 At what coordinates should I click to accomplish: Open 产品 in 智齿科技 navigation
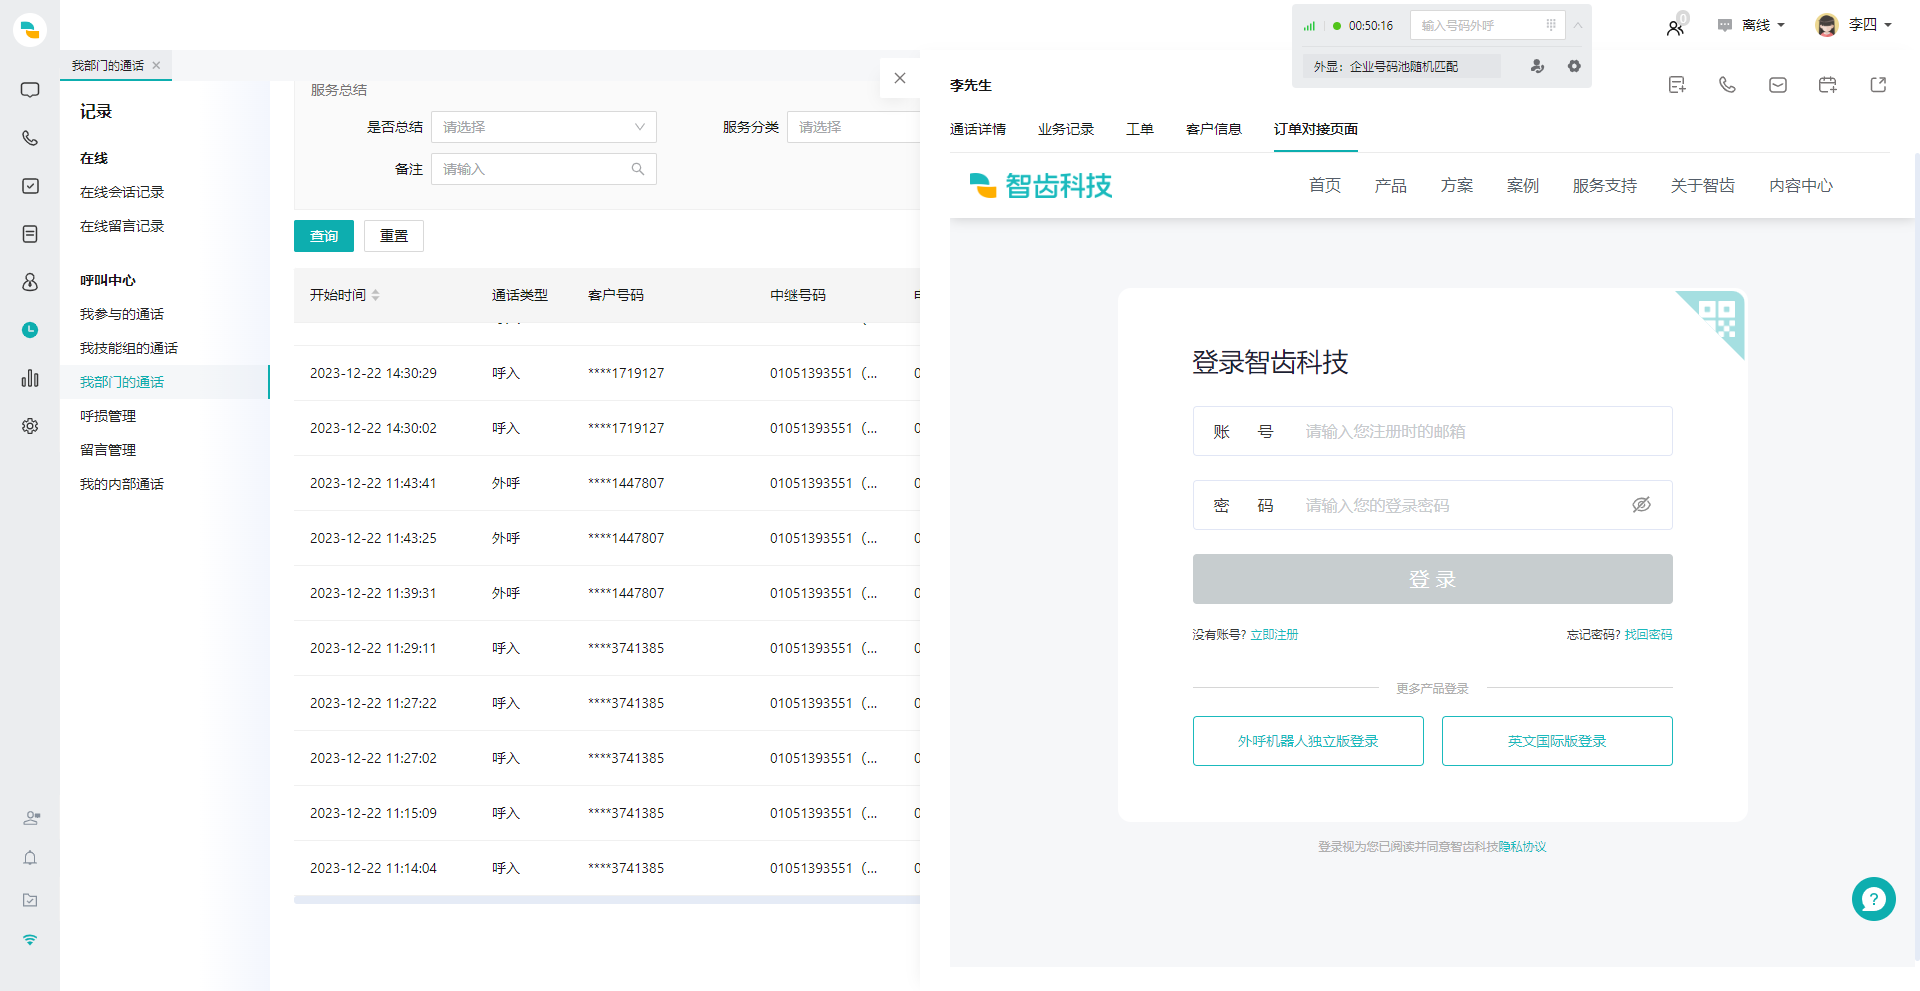1390,185
